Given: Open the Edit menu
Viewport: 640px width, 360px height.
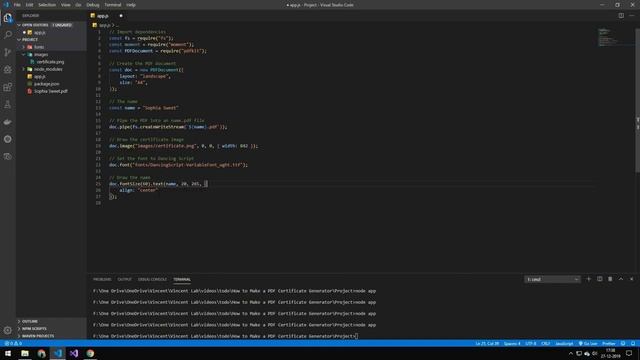Looking at the screenshot, I should 29,5.
